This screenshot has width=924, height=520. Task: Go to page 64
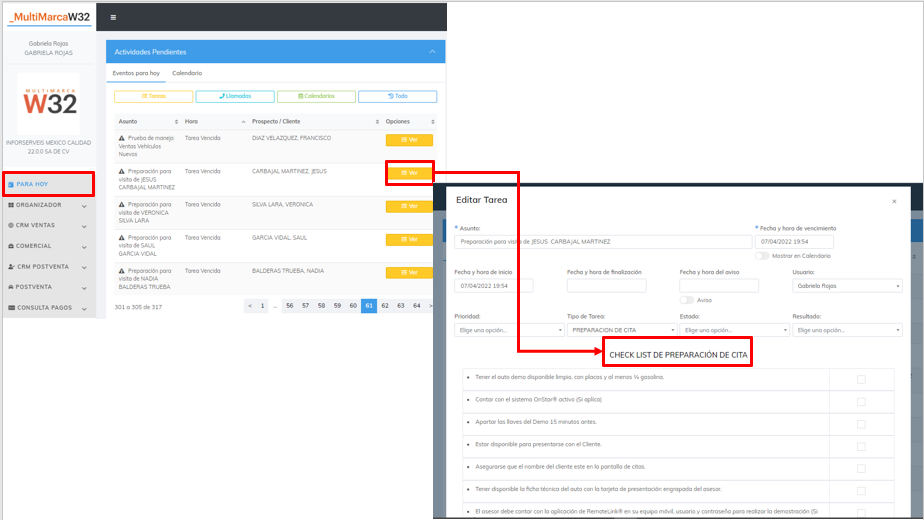point(417,306)
